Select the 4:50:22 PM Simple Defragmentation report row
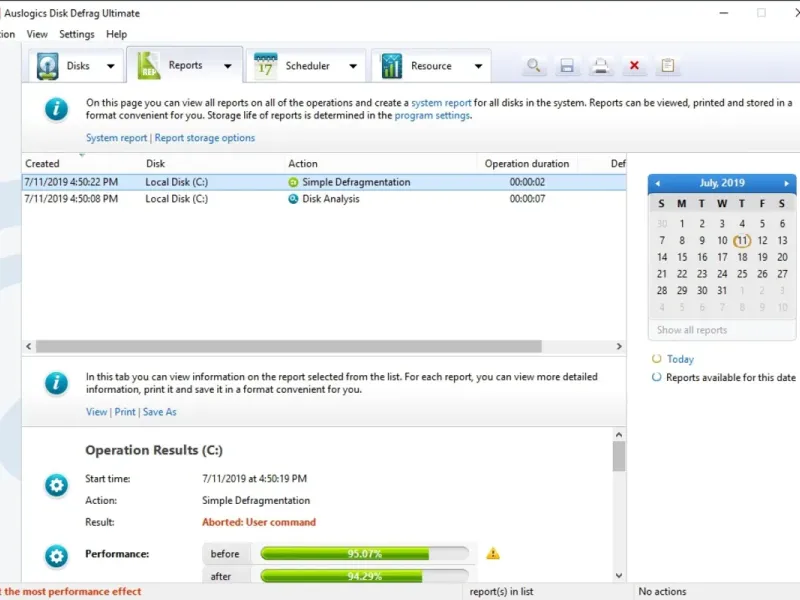 [x=324, y=182]
